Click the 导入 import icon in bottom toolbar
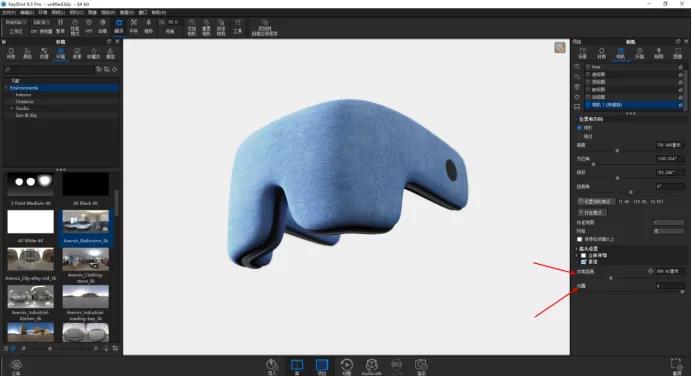The image size is (692, 376). (272, 366)
